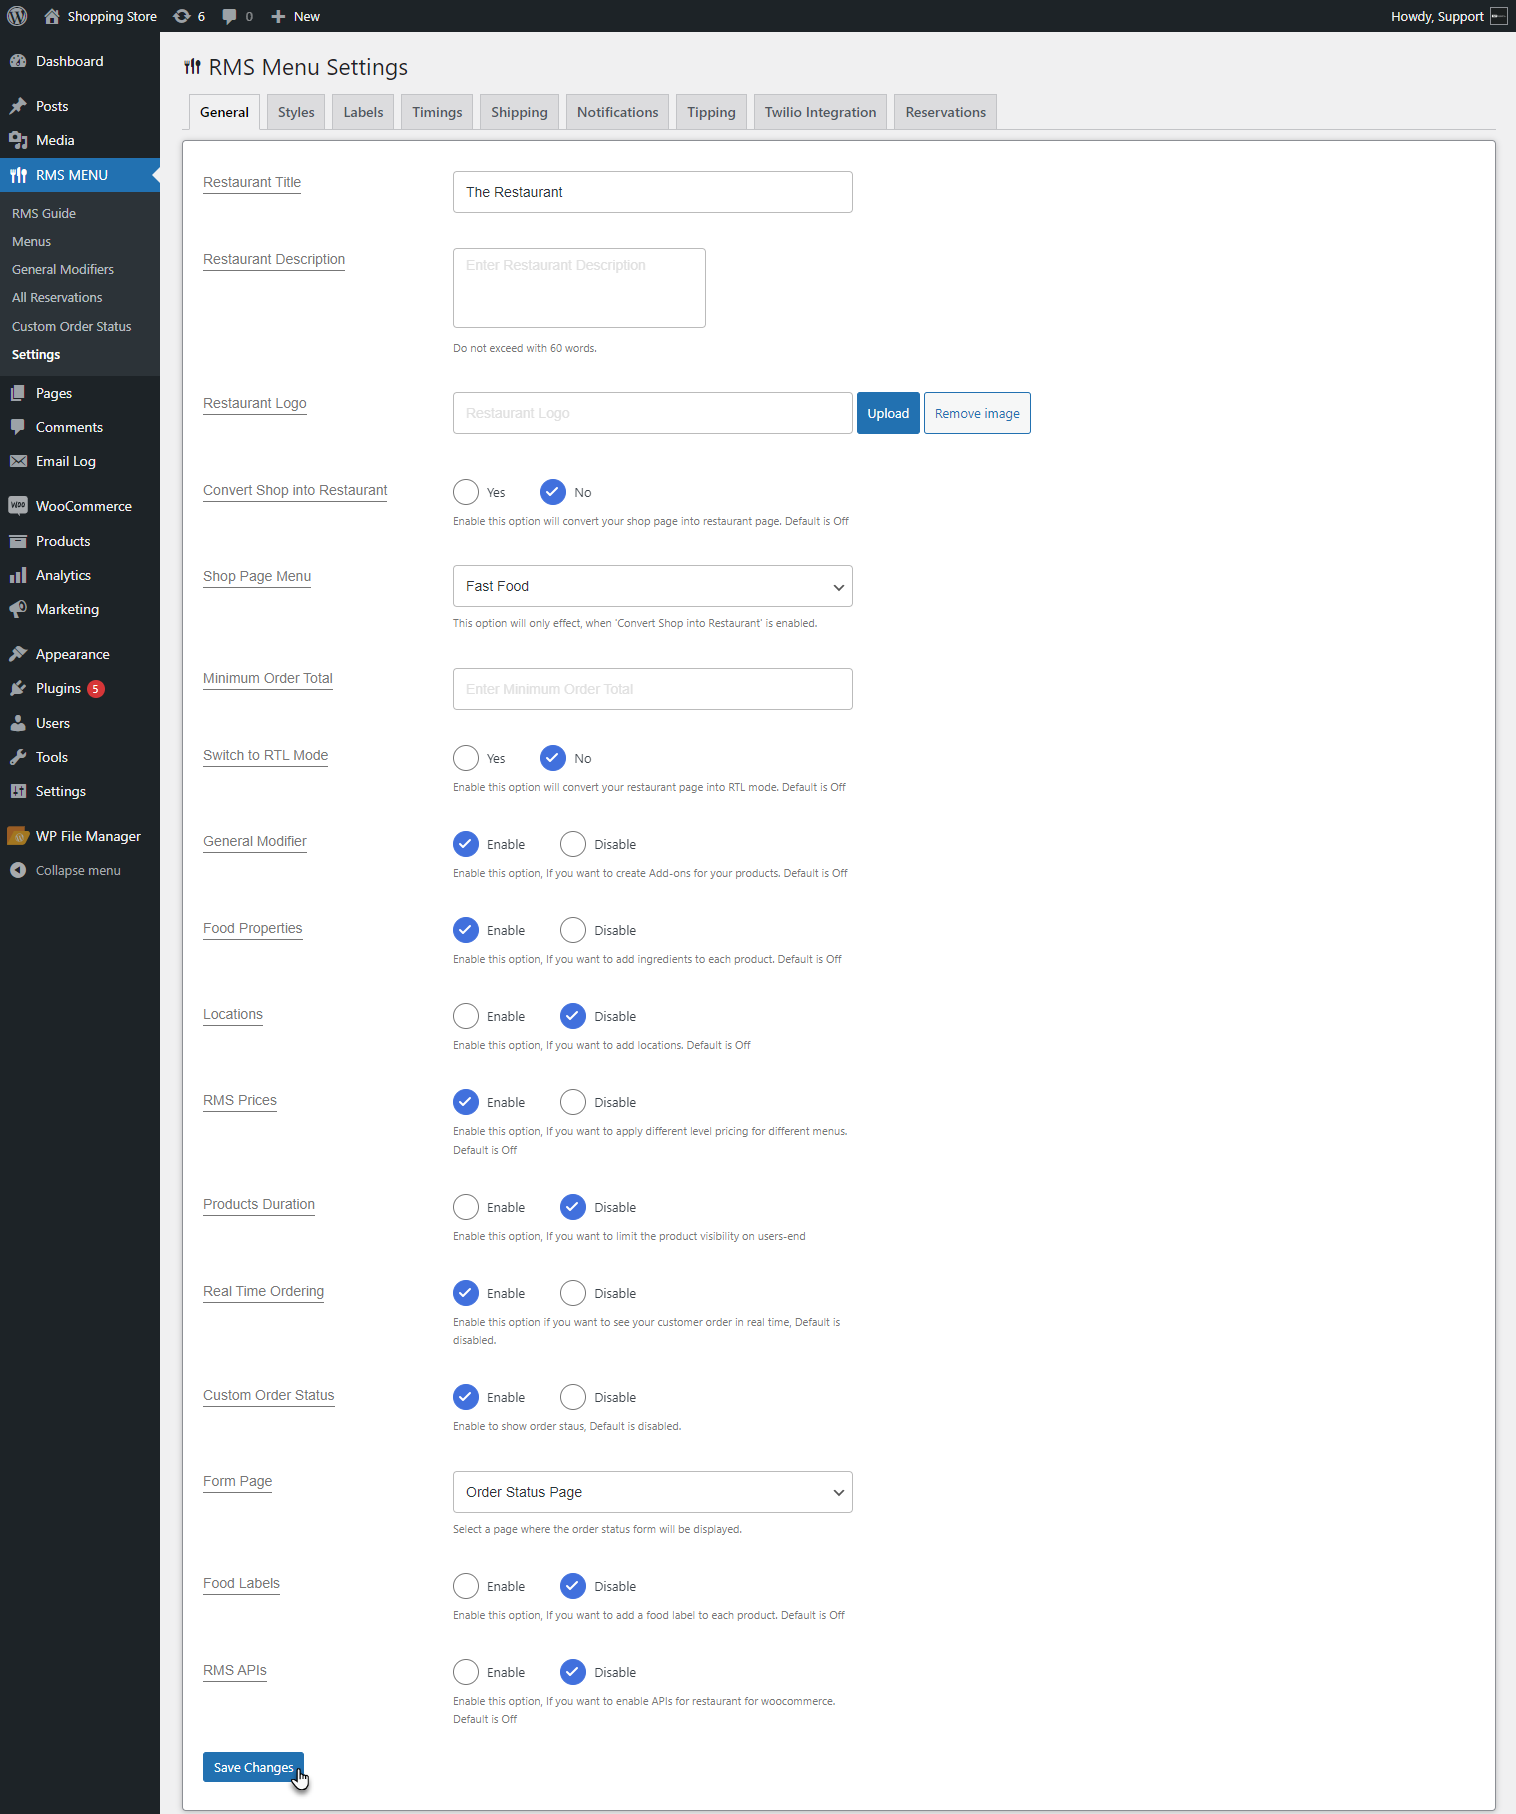Screen dimensions: 1516x1814
Task: Click the Plugins icon in sidebar
Action: click(18, 688)
